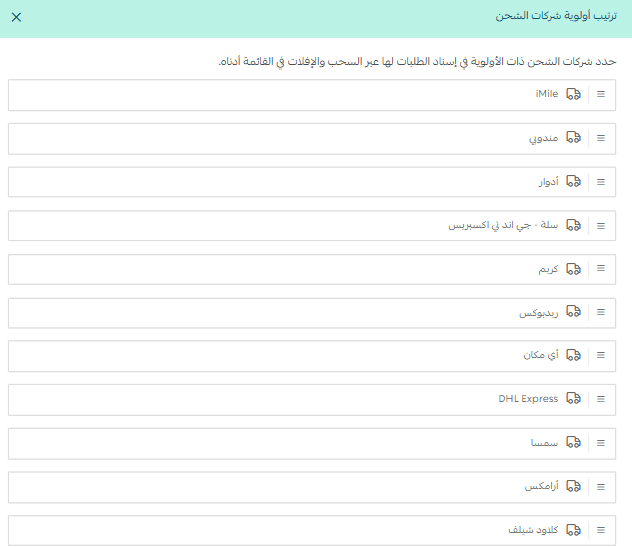The width and height of the screenshot is (632, 547).
Task: Click the drag handle for كريم
Action: (601, 269)
